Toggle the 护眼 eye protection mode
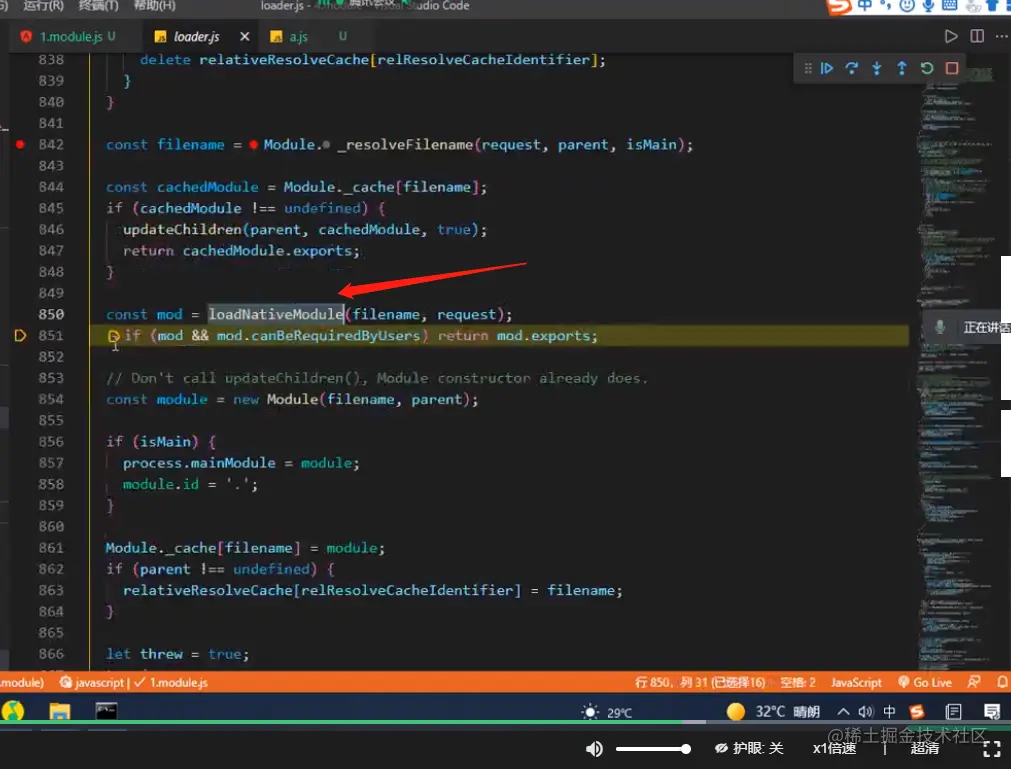The image size is (1011, 769). pyautogui.click(x=749, y=748)
